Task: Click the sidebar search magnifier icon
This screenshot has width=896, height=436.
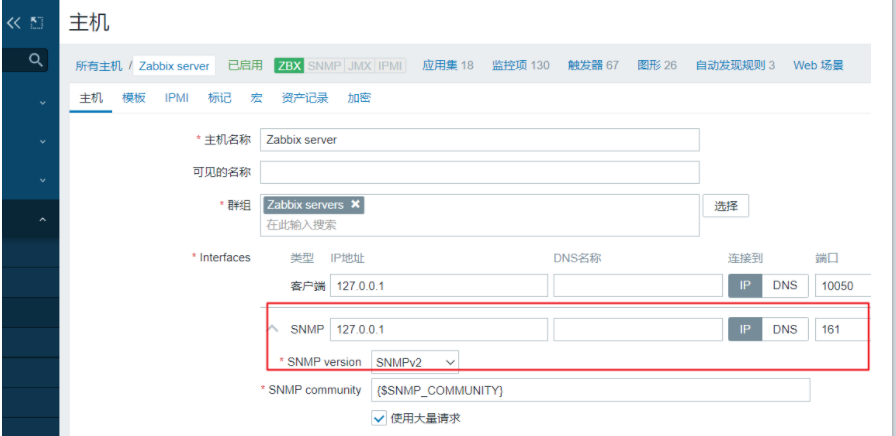Action: [x=36, y=59]
